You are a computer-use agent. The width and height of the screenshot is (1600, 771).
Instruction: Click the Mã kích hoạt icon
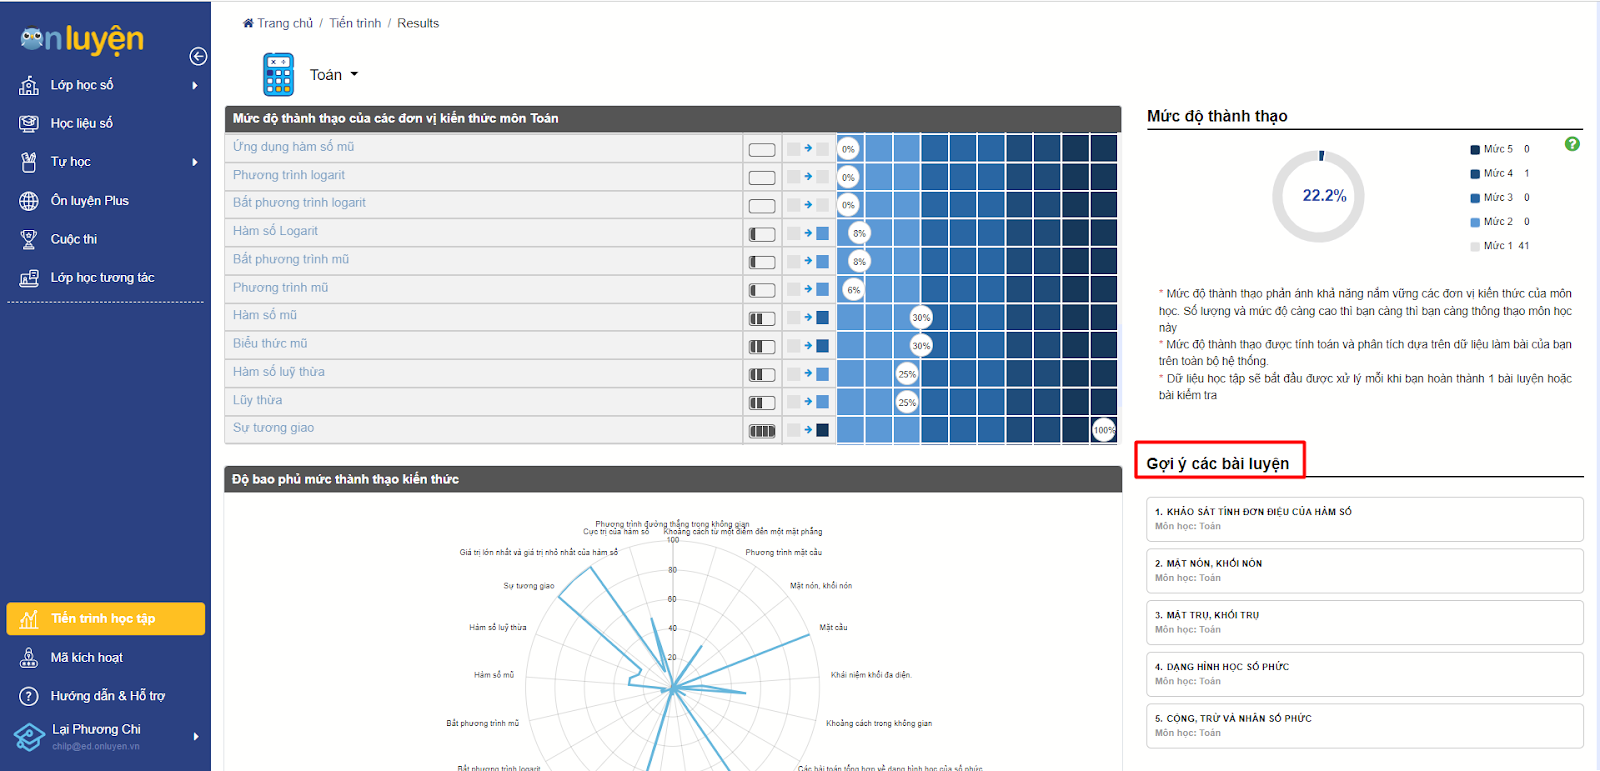29,657
